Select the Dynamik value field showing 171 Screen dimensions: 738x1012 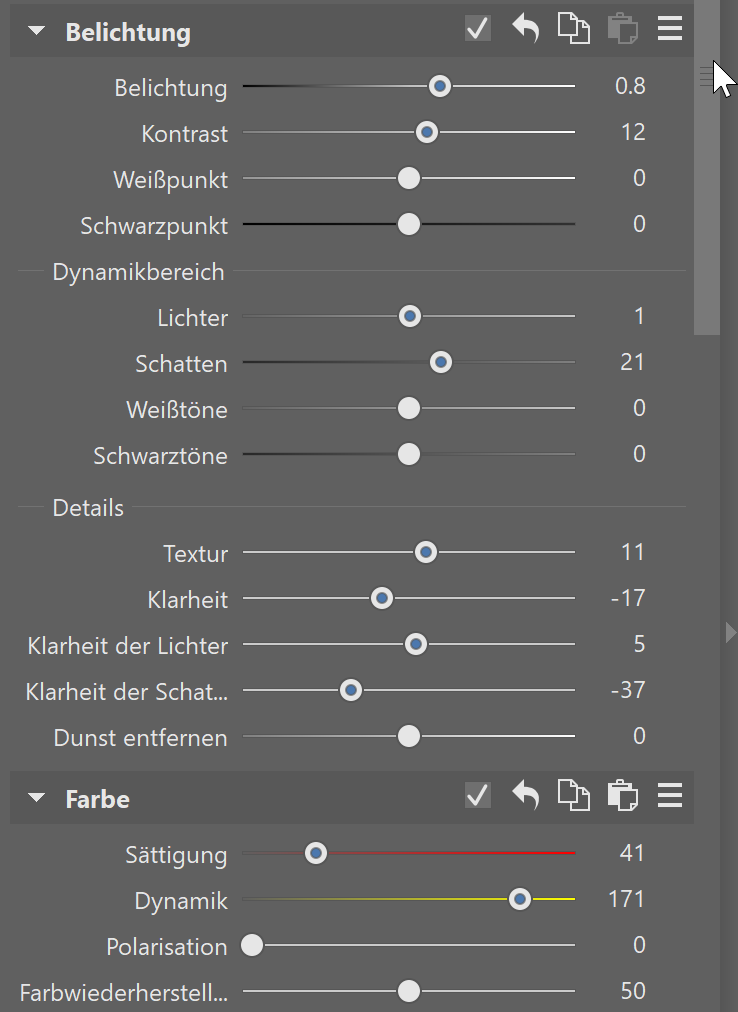[x=626, y=899]
